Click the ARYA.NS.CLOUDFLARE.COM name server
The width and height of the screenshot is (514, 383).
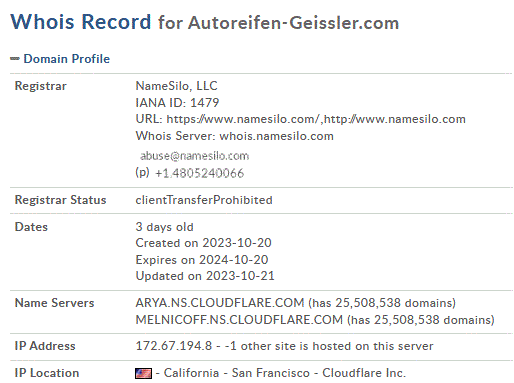tap(220, 303)
